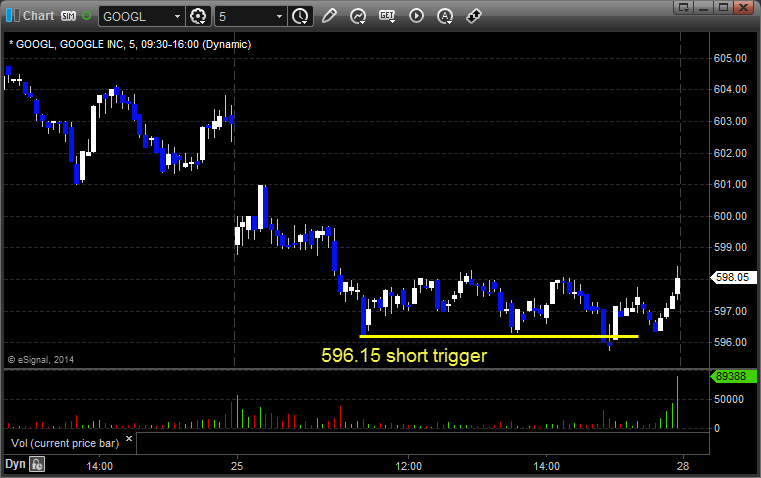Click the 605.00 price axis label
The width and height of the screenshot is (761, 478).
tap(730, 58)
